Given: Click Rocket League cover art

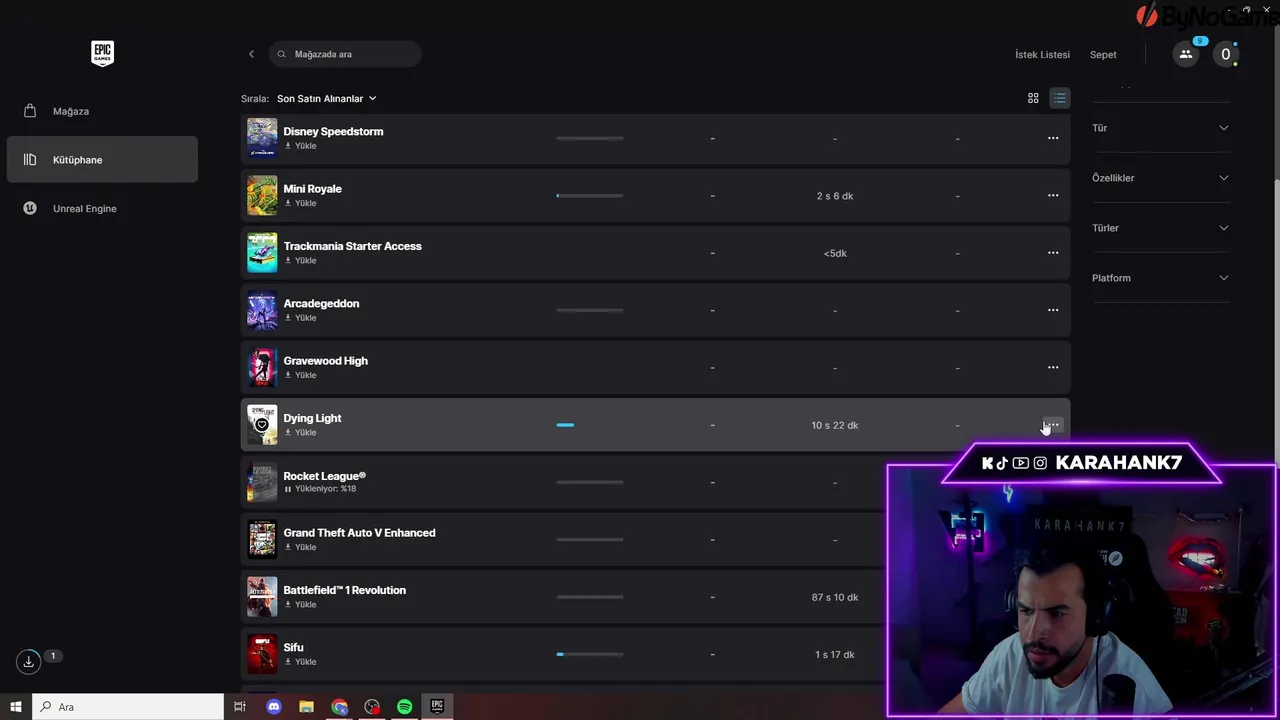Looking at the screenshot, I should pos(262,482).
